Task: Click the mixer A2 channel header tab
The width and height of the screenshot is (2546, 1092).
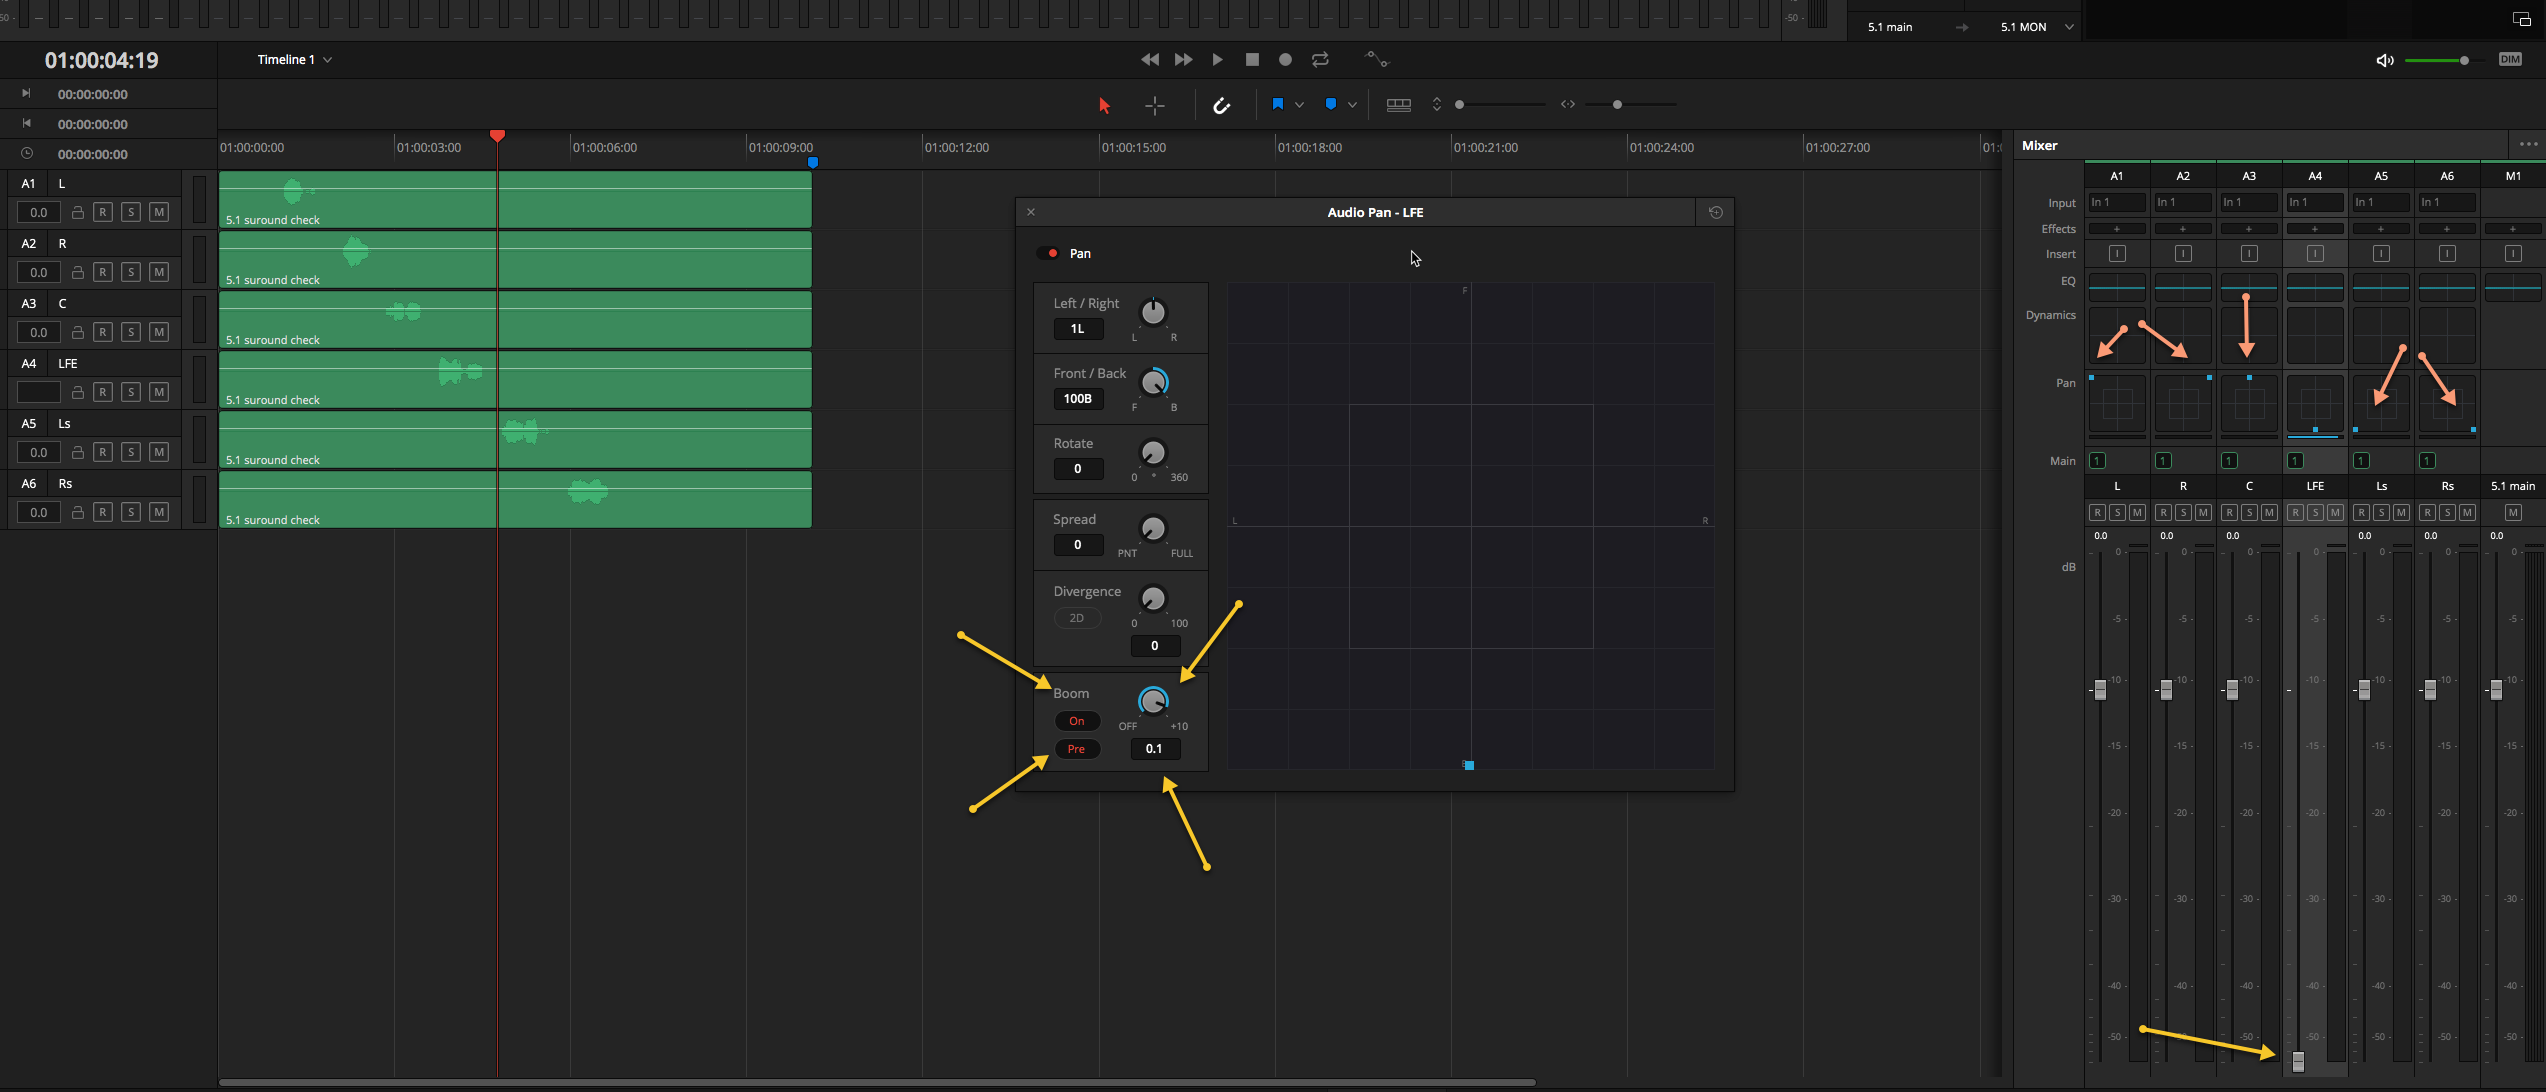Action: [x=2182, y=176]
